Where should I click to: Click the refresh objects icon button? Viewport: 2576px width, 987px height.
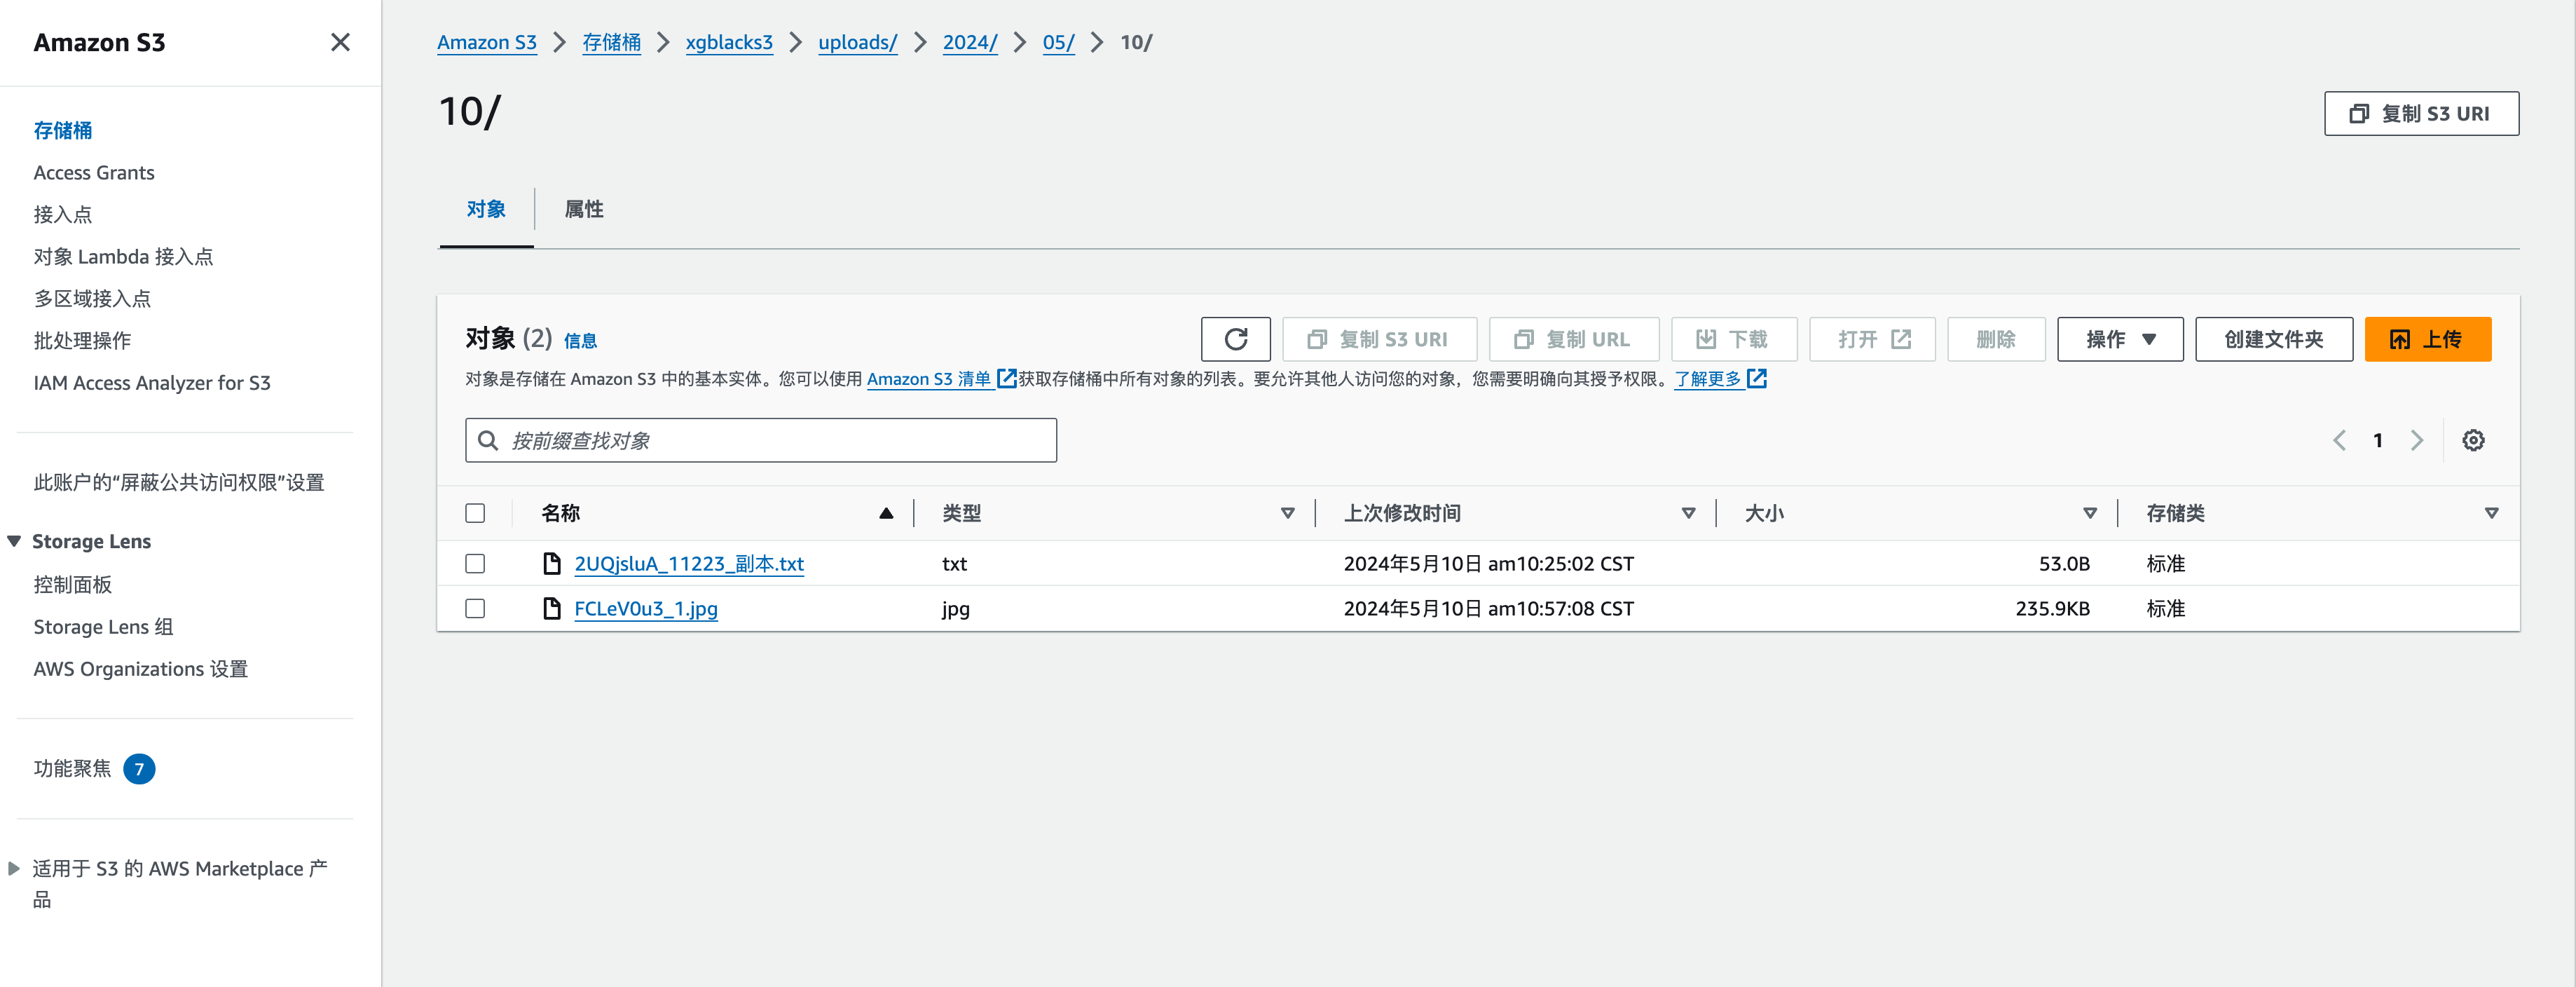(x=1235, y=339)
